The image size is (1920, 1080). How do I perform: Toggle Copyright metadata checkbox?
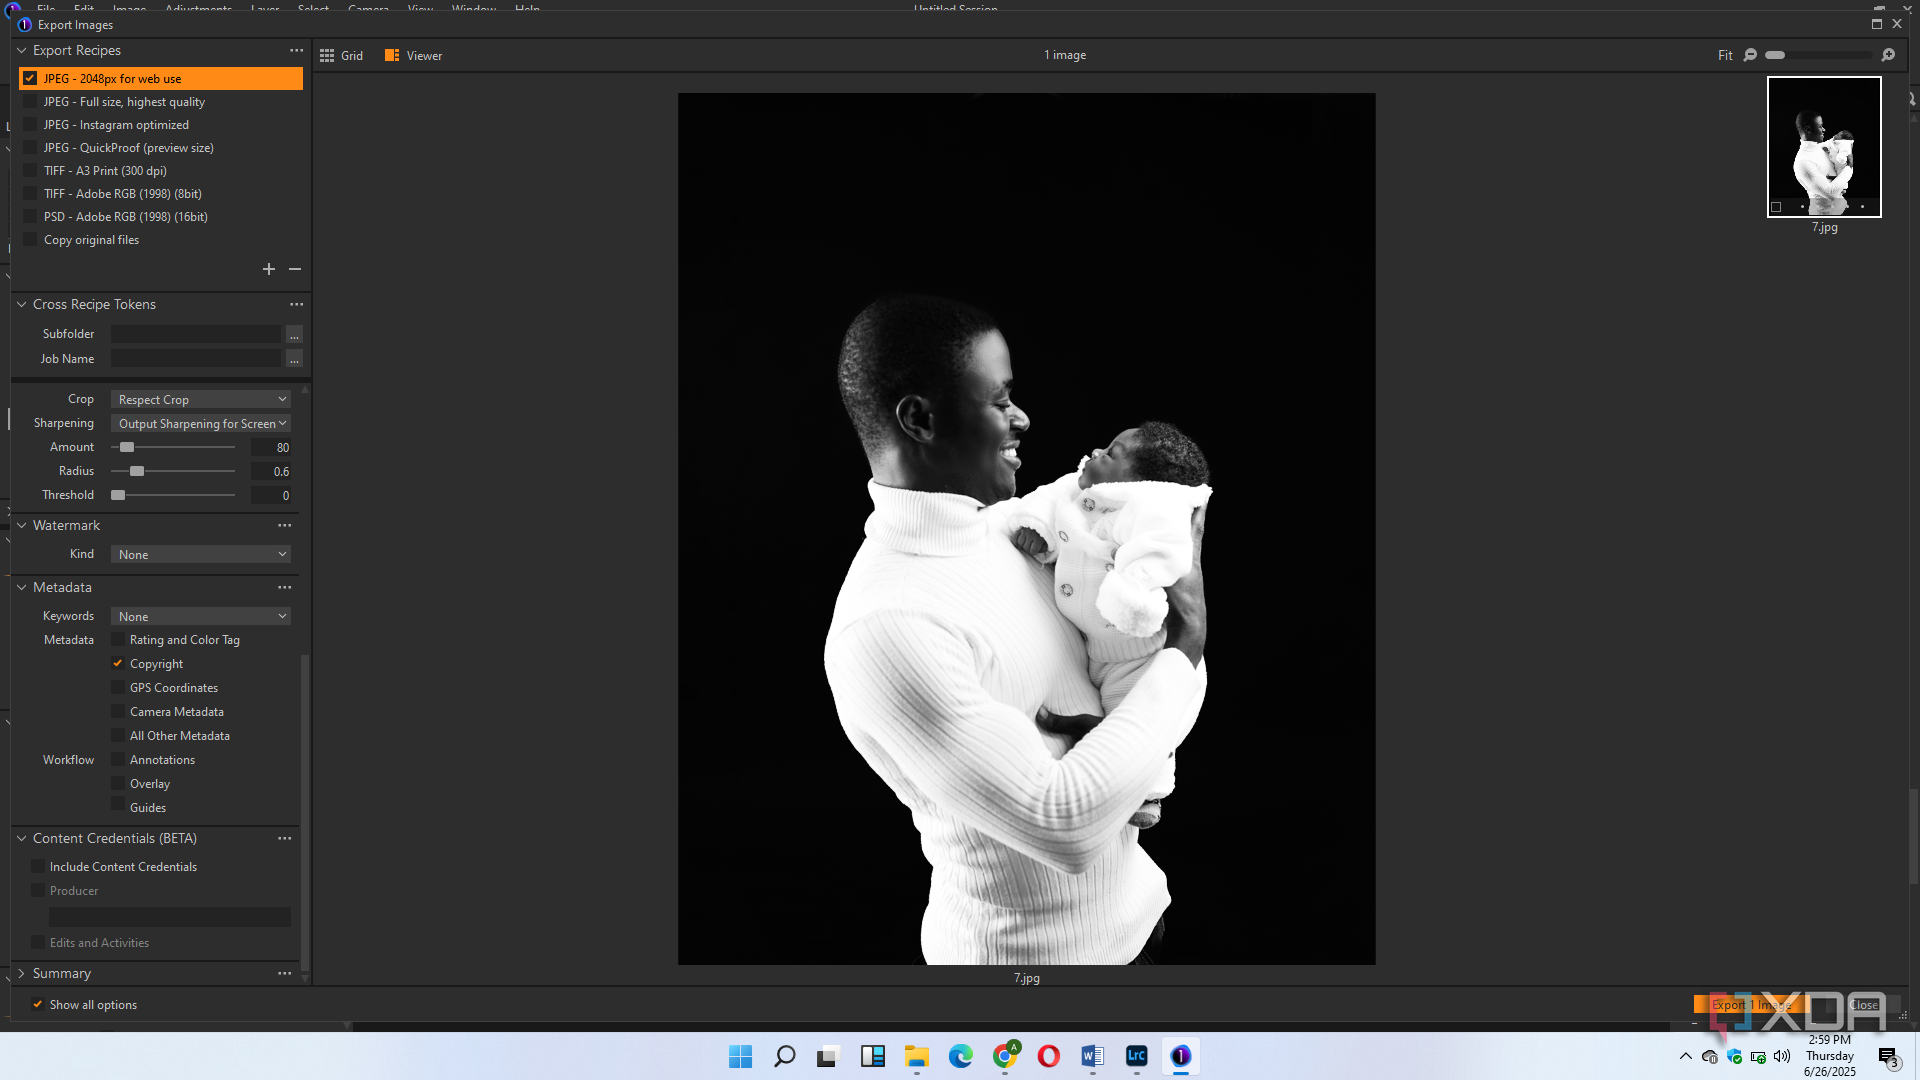click(118, 663)
